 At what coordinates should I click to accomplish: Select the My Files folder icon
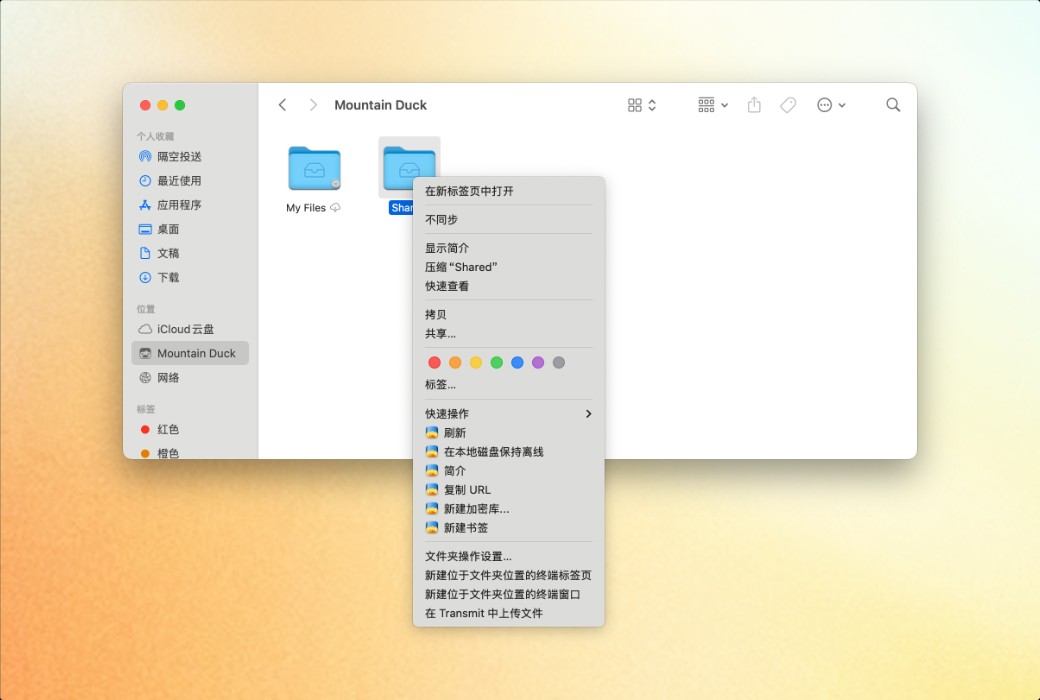coord(314,168)
